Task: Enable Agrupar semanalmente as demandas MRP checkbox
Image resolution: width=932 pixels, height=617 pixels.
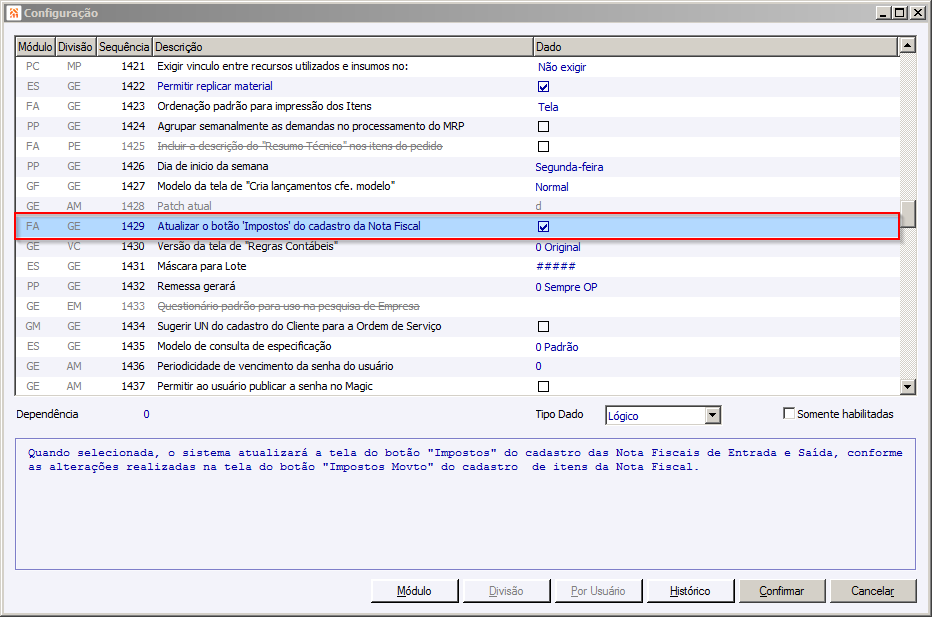Action: tap(543, 127)
